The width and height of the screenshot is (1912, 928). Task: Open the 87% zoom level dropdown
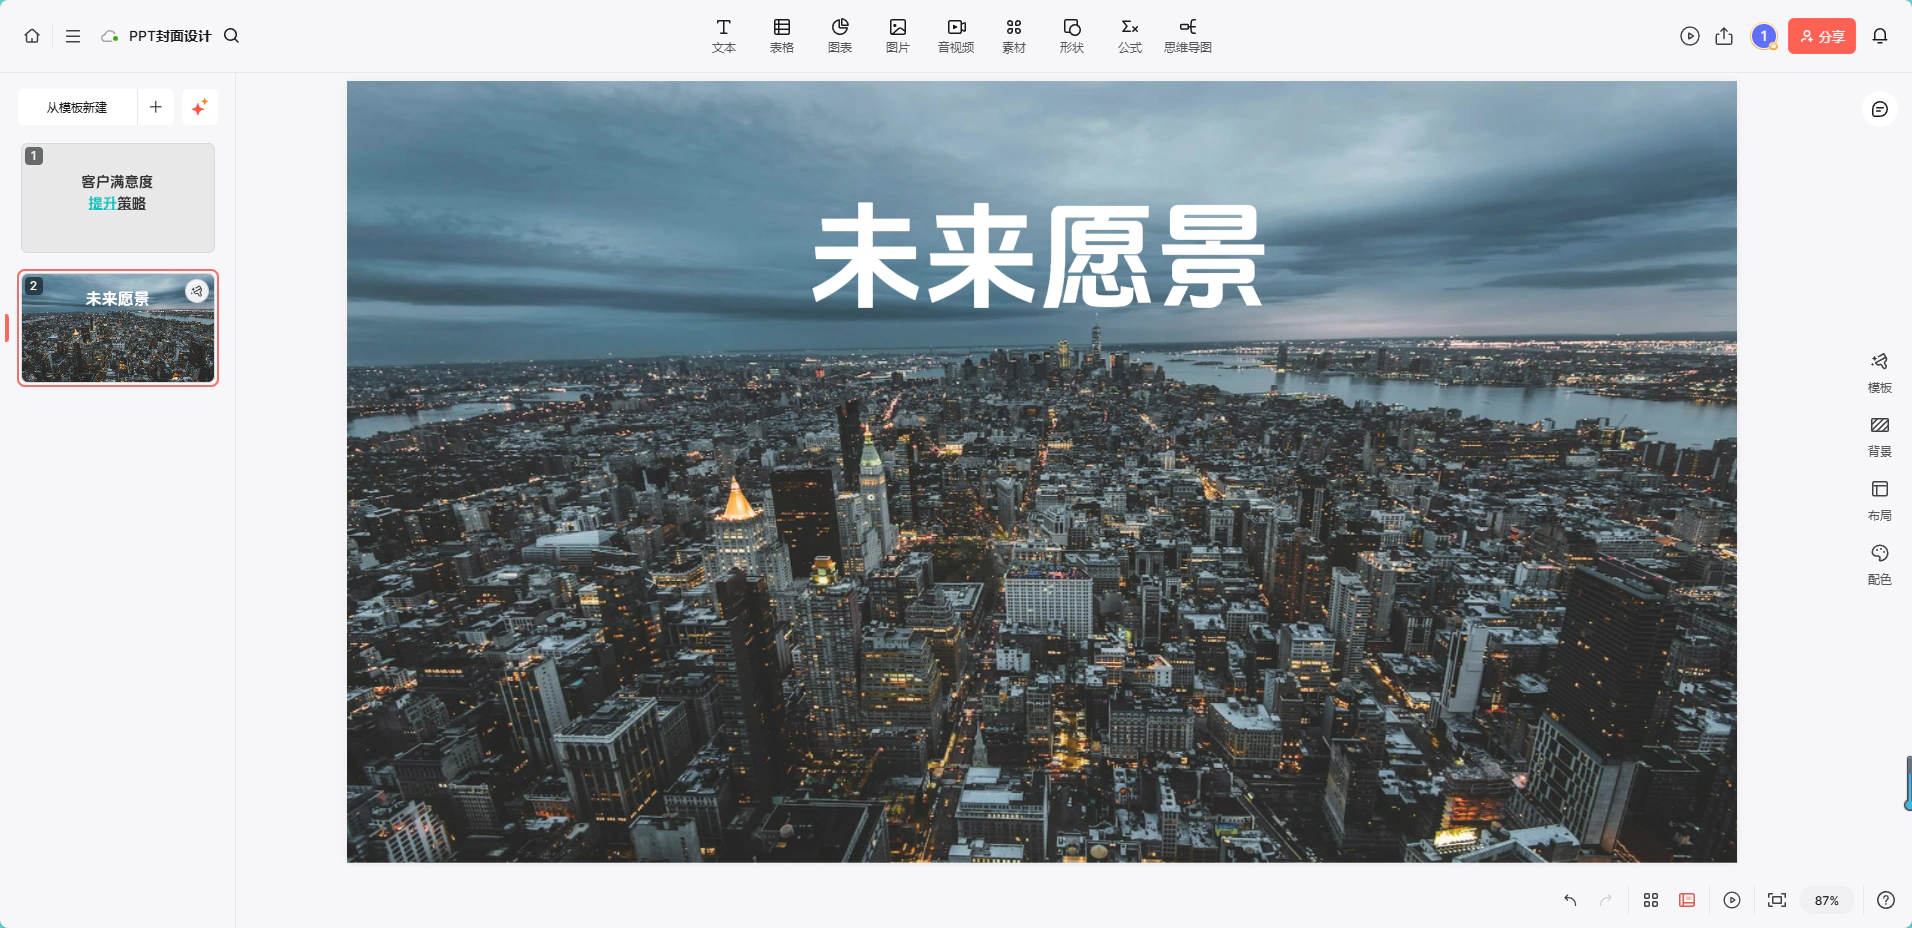coord(1827,900)
